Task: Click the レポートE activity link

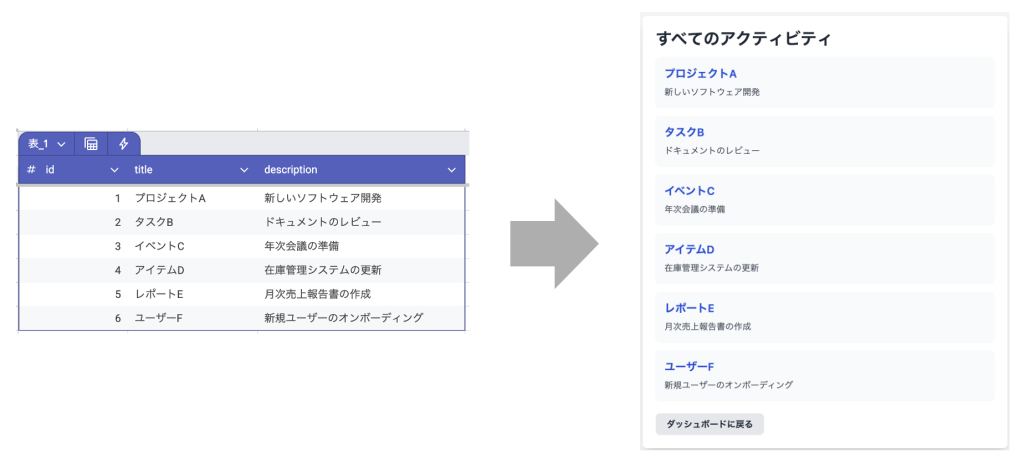Action: coord(689,308)
